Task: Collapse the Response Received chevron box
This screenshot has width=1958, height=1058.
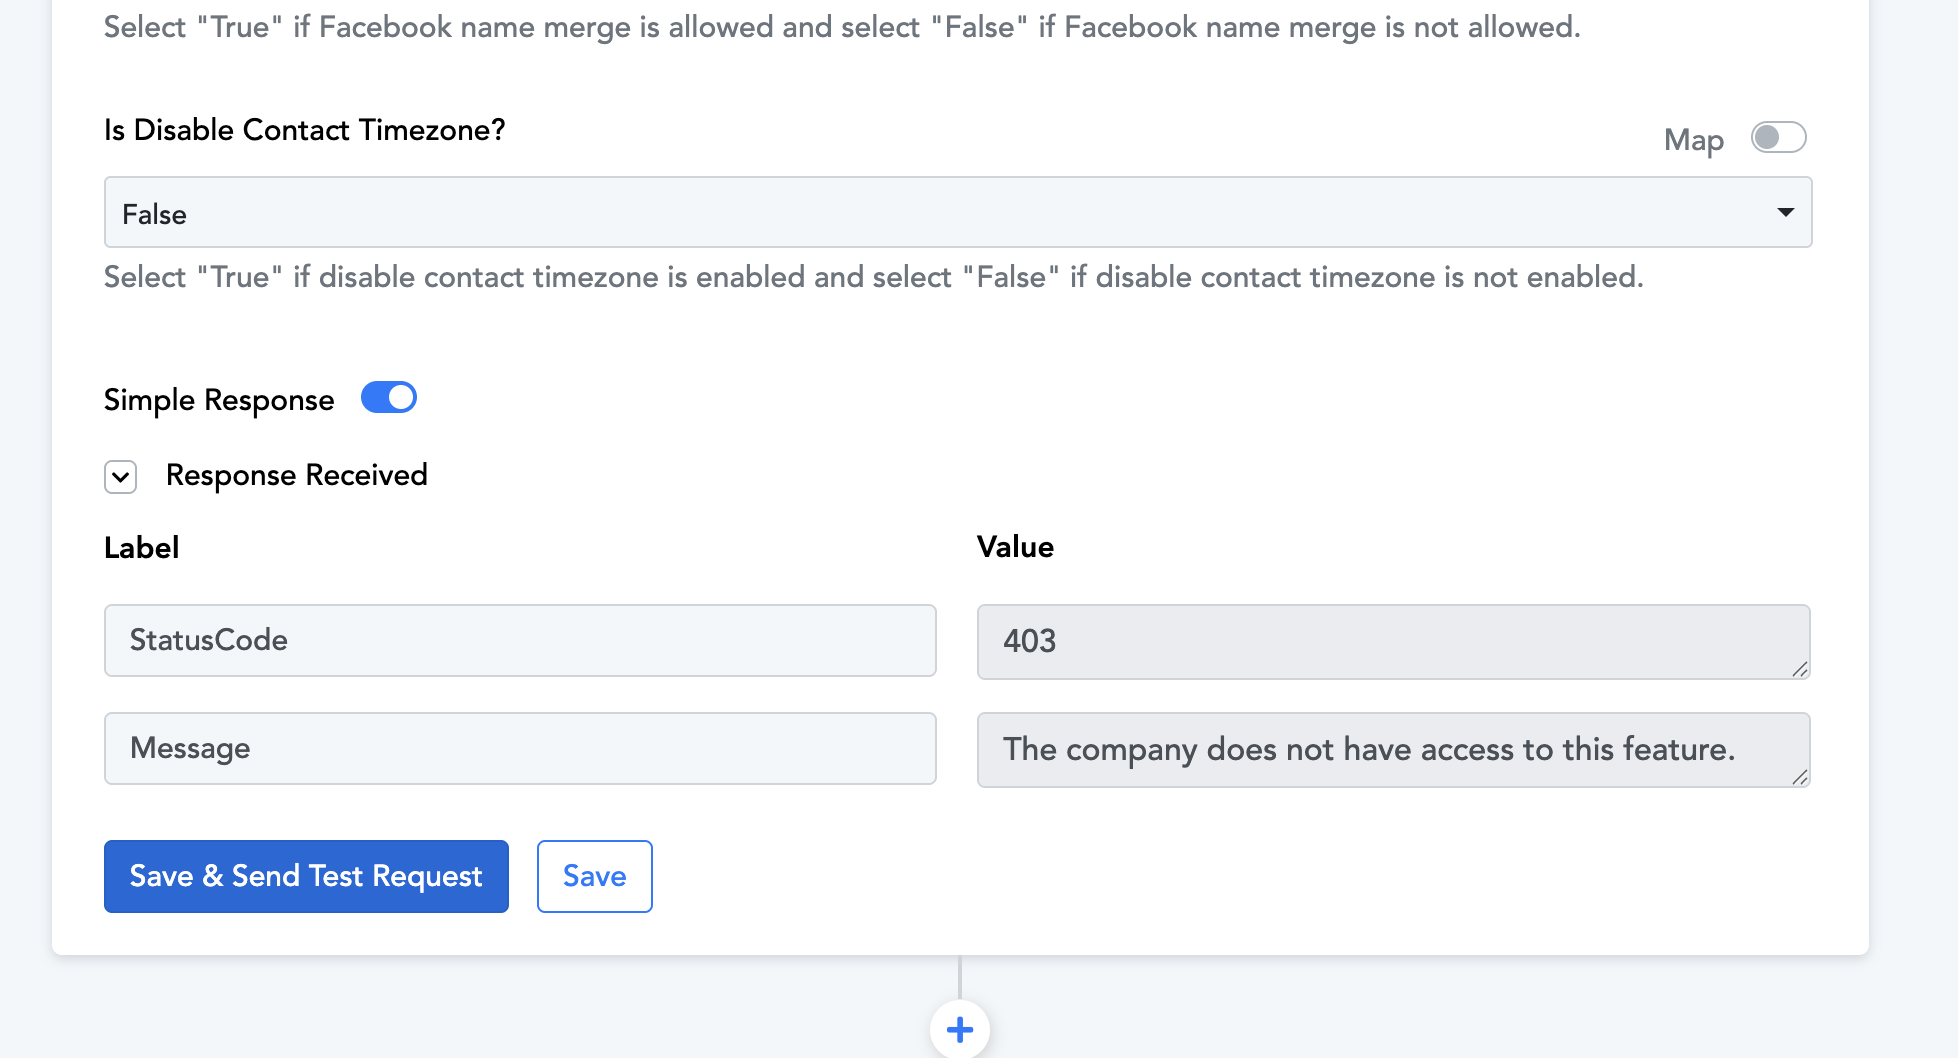Action: pyautogui.click(x=121, y=477)
